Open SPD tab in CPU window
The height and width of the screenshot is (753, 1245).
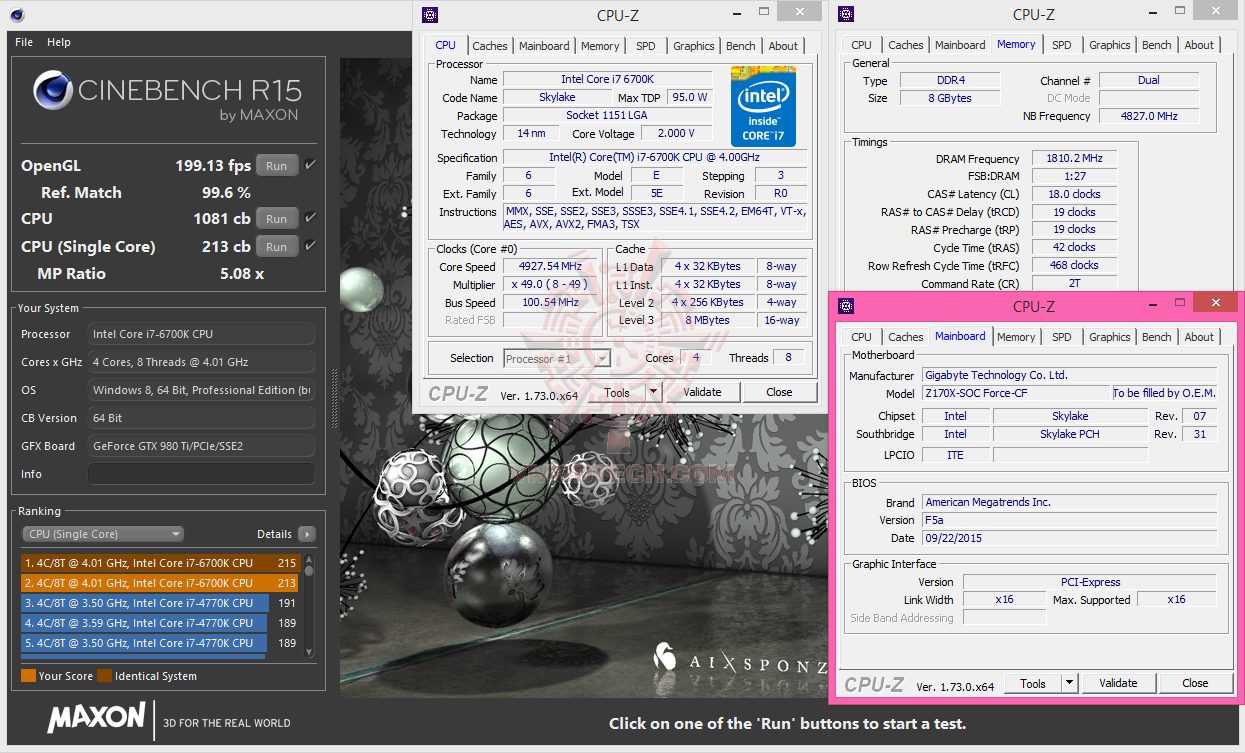[x=646, y=46]
